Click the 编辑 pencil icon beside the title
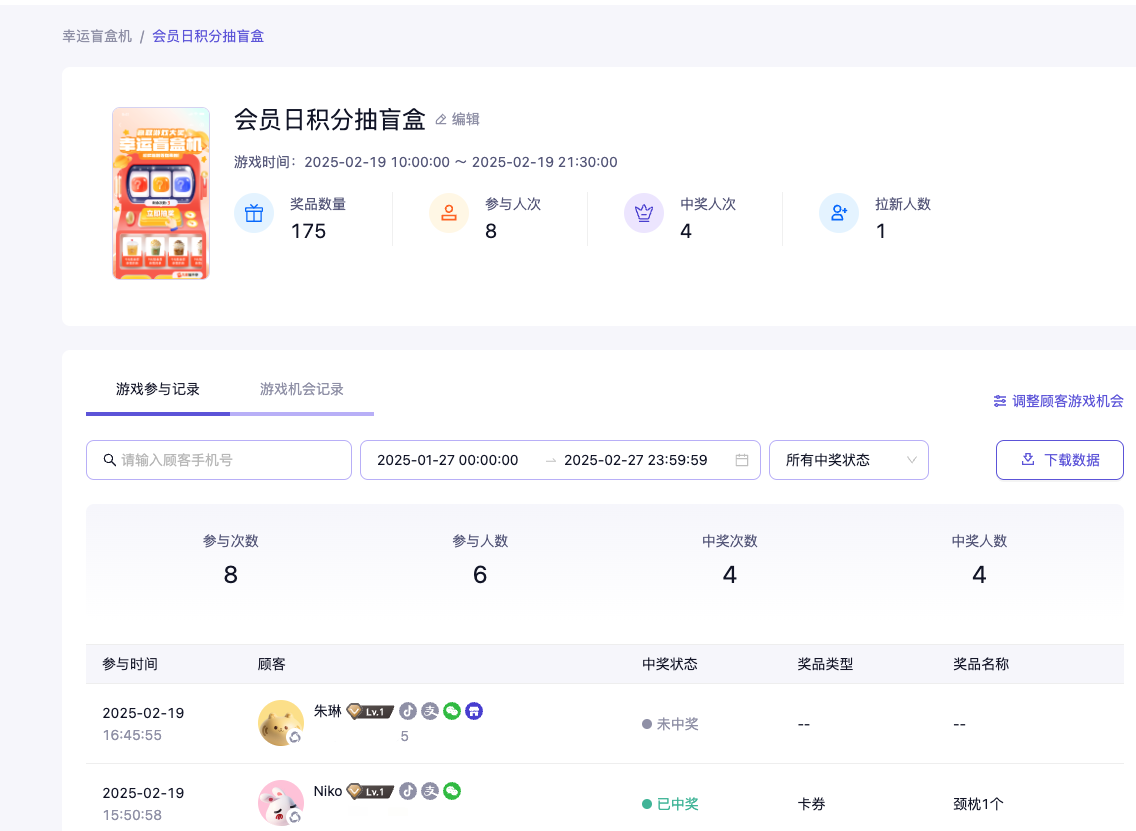This screenshot has width=1136, height=831. (441, 120)
